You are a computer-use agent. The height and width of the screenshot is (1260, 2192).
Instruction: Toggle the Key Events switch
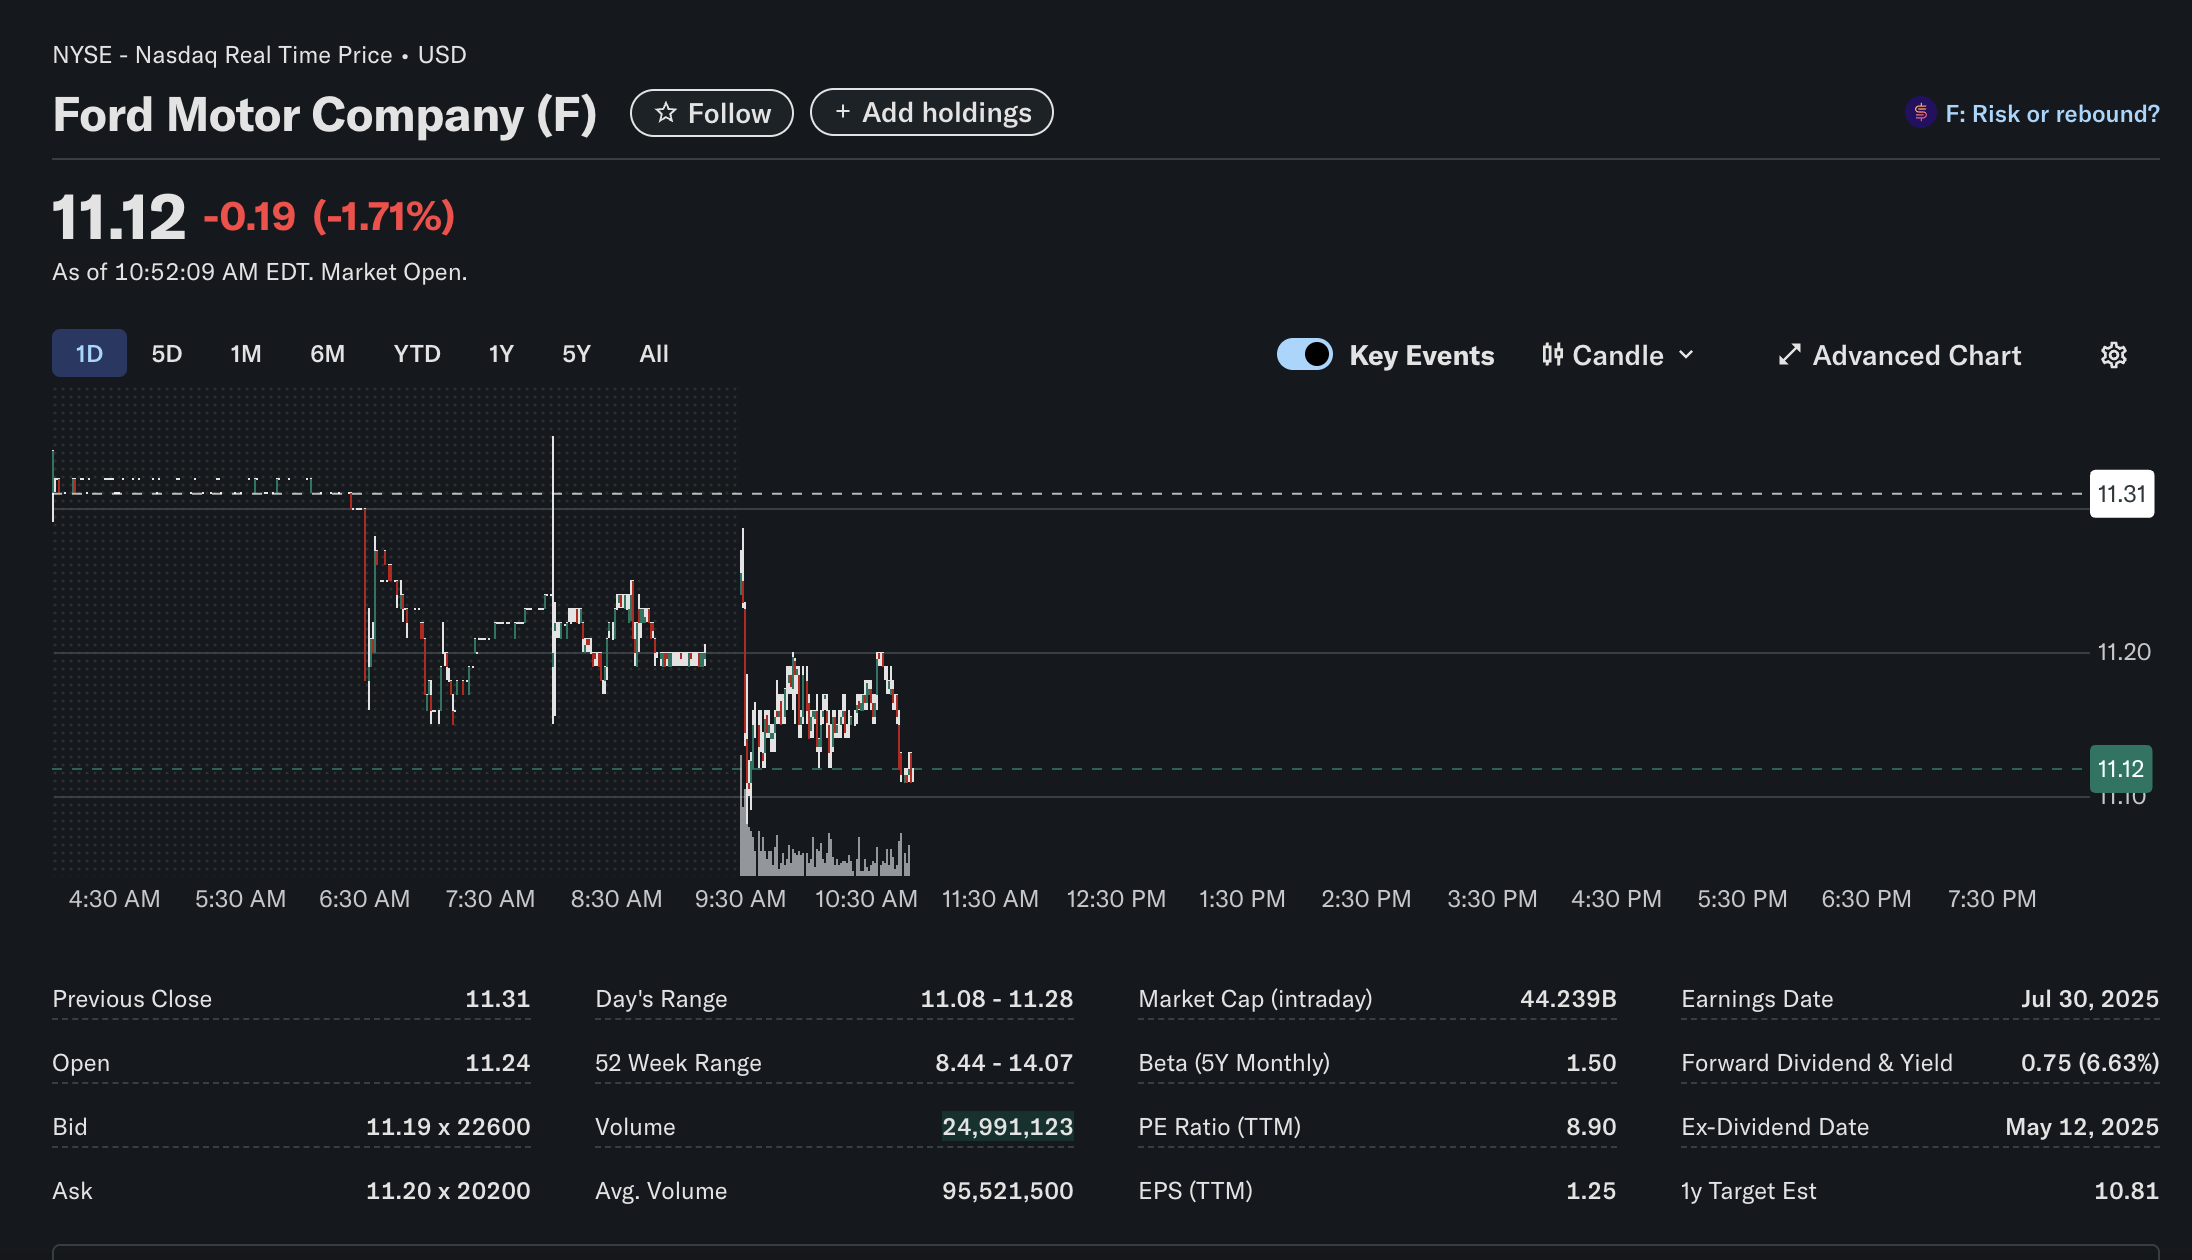[x=1304, y=355]
